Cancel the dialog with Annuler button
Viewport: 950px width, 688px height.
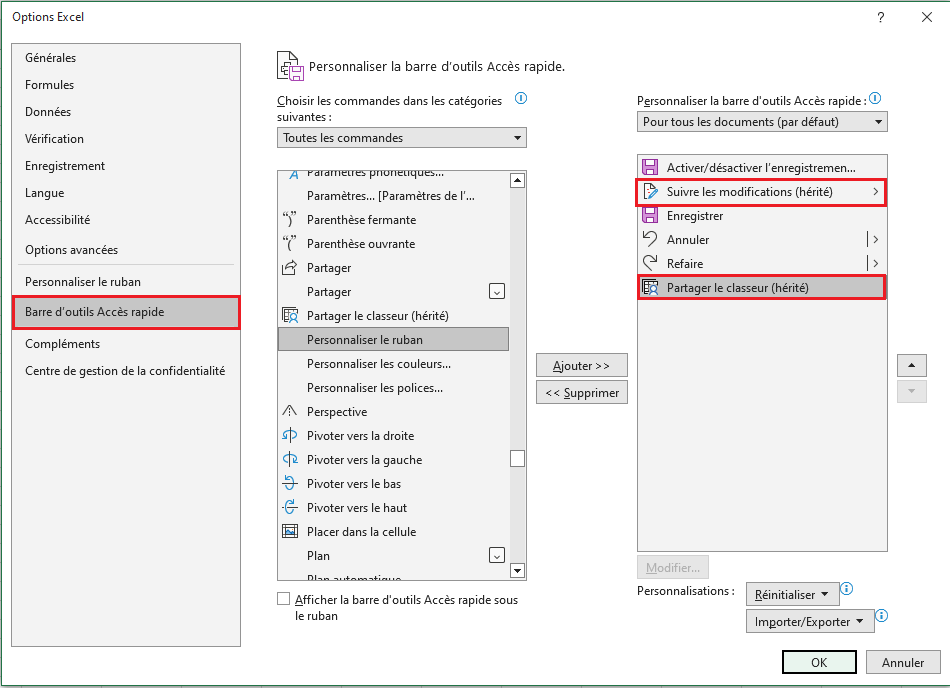[903, 662]
